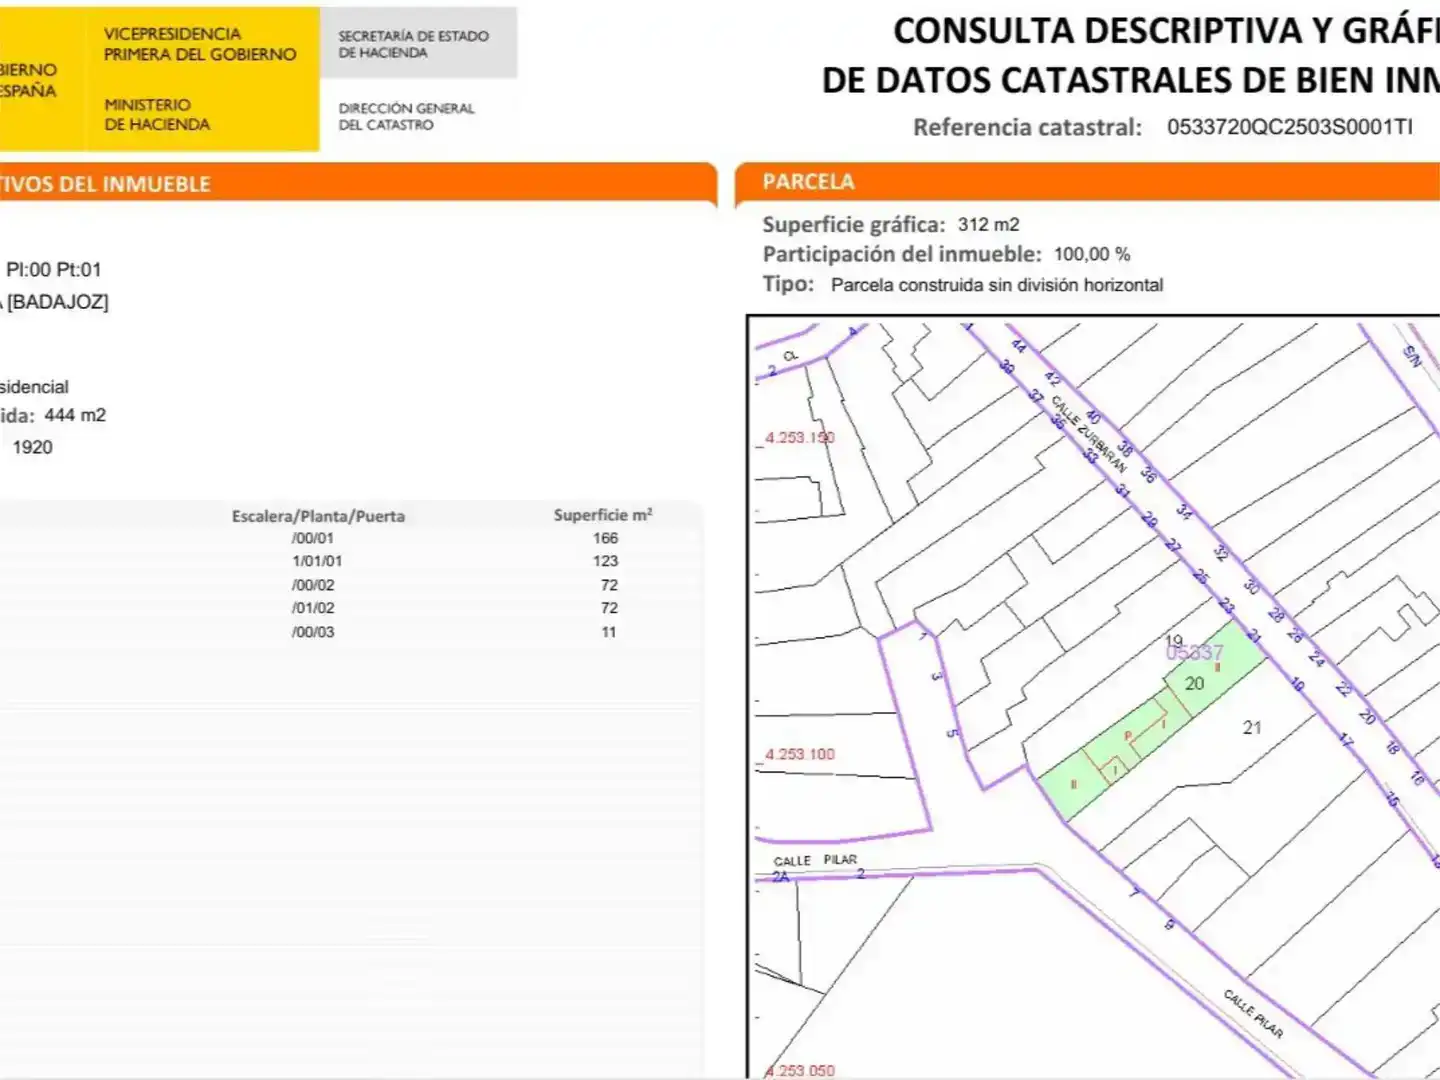The width and height of the screenshot is (1440, 1080).
Task: Click the 4.253.050 coordinate label on the map
Action: pos(800,1070)
